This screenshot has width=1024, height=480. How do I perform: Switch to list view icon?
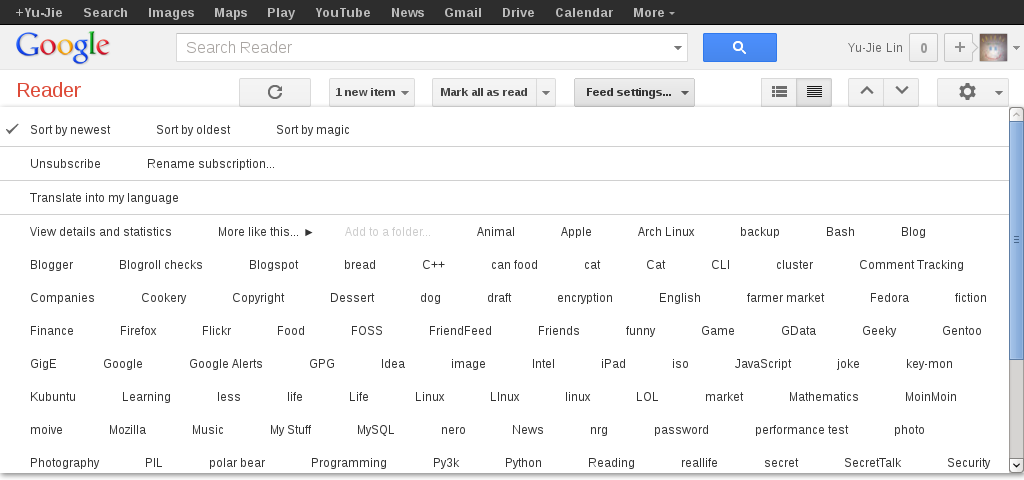coord(779,92)
